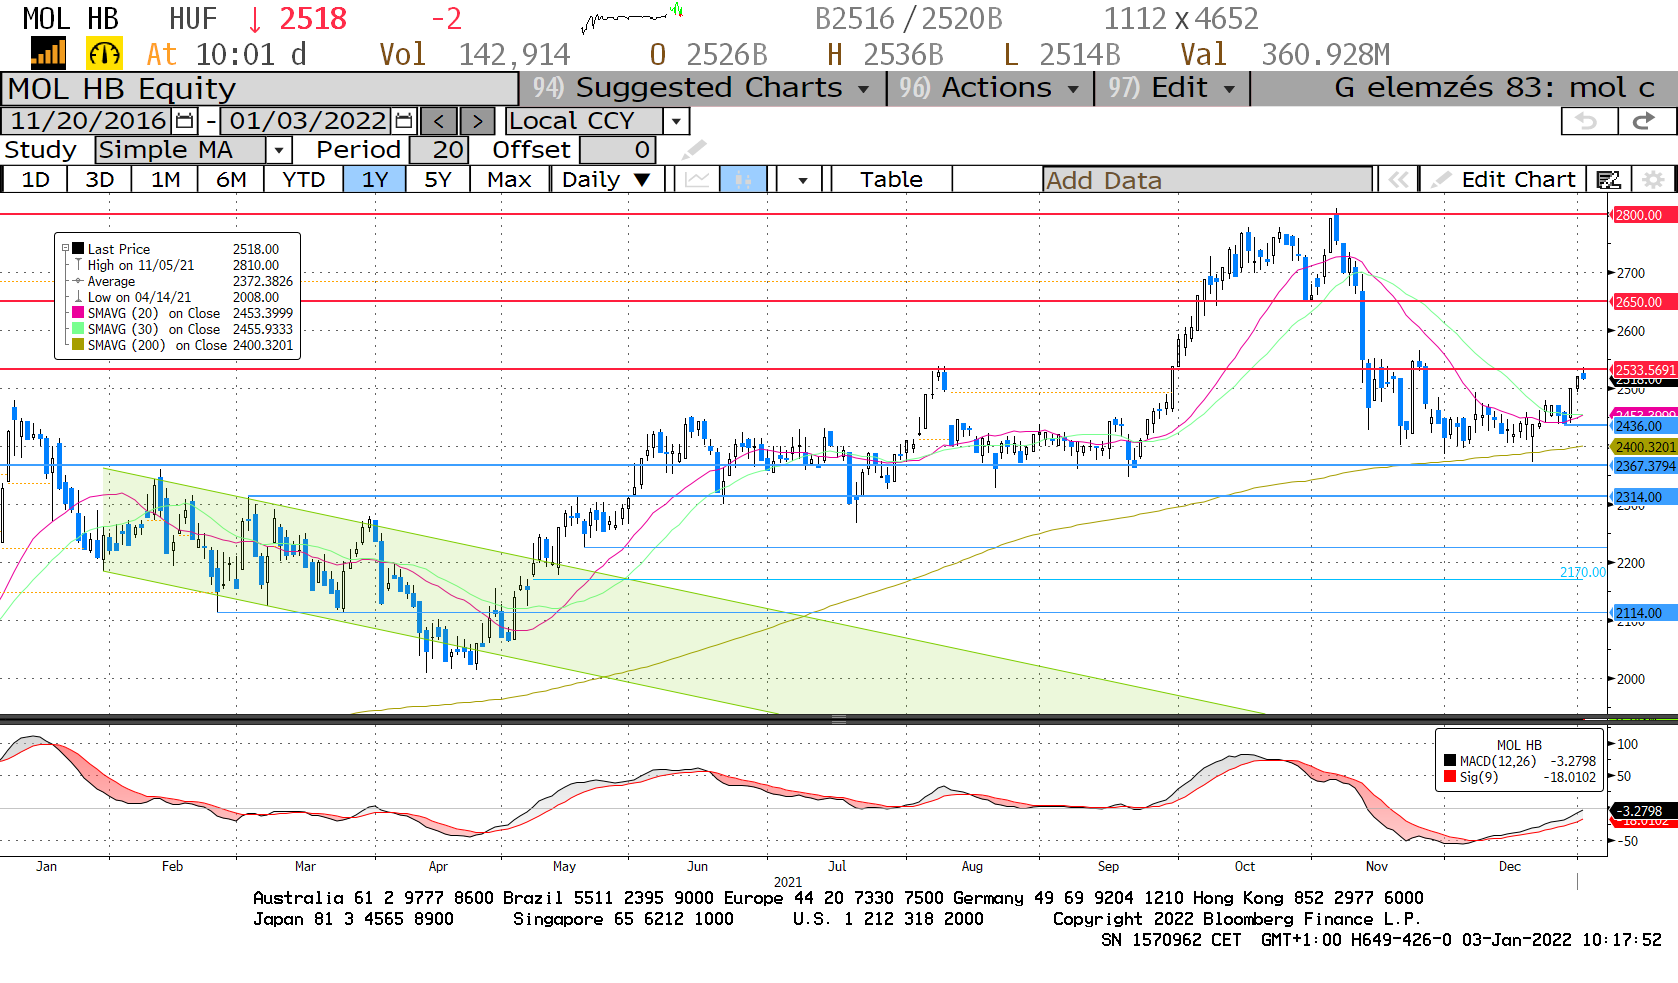The width and height of the screenshot is (1678, 983).
Task: Open end date calendar picker icon
Action: pos(404,121)
